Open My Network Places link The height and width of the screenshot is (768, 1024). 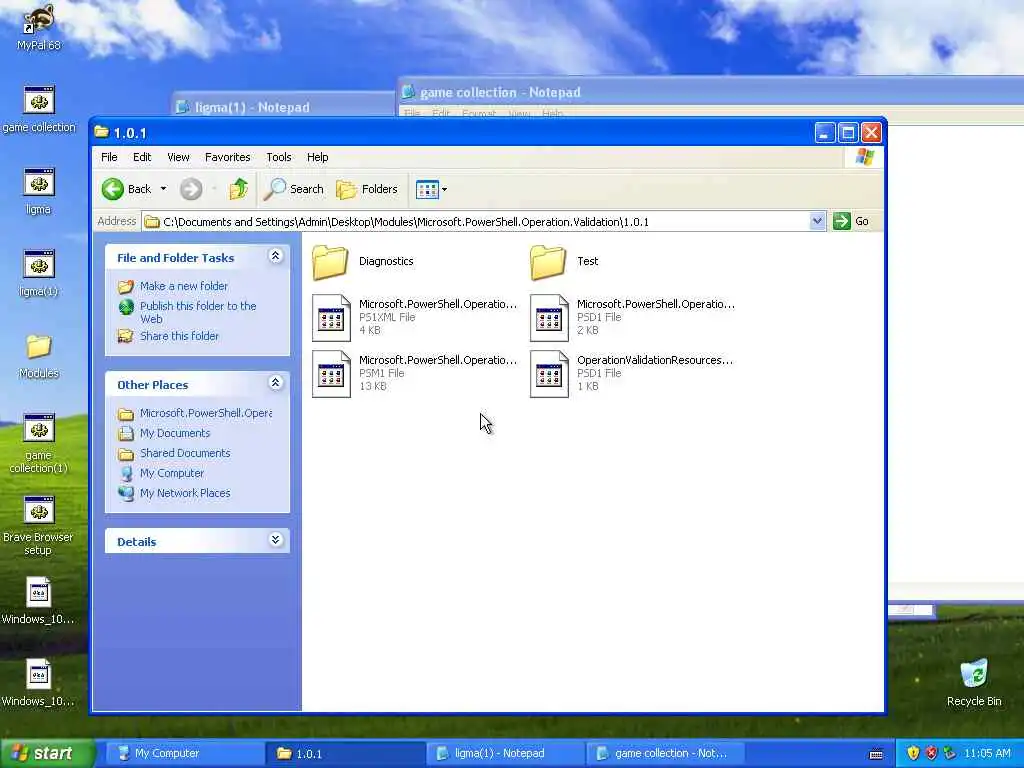[185, 493]
